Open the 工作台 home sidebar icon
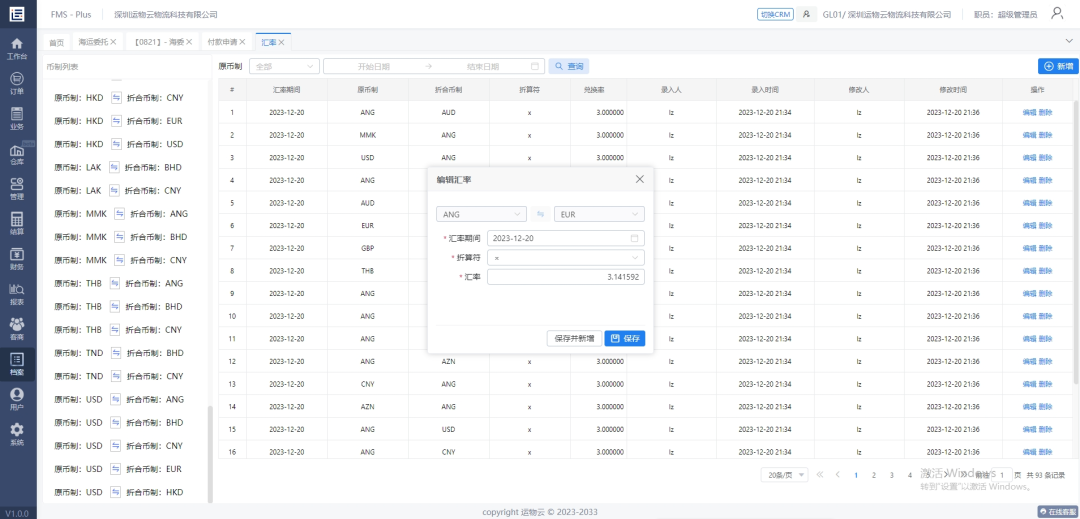Image resolution: width=1080 pixels, height=519 pixels. point(17,48)
